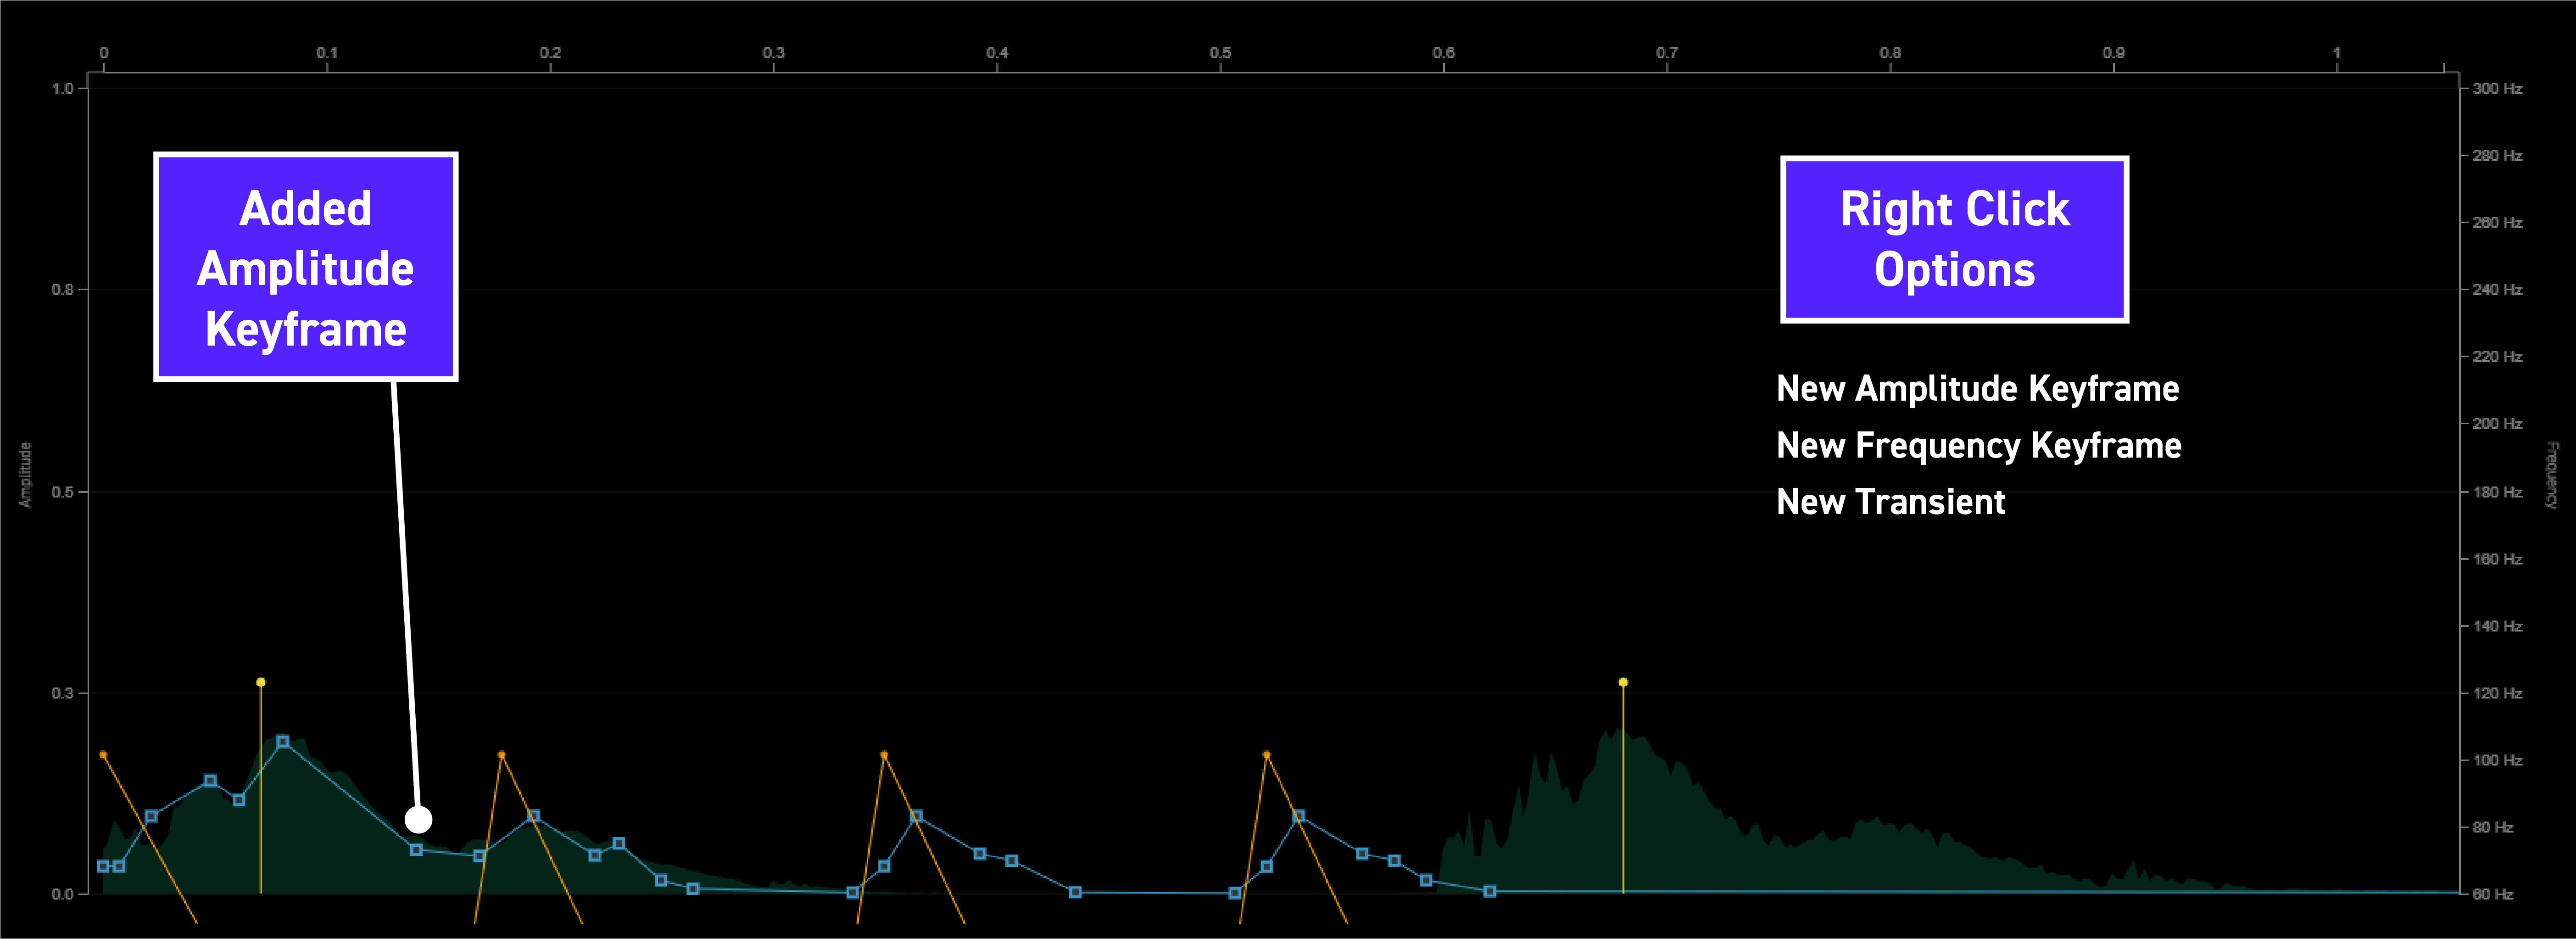The image size is (2576, 939).
Task: Select orange frequency keyframe at time 0
Action: 103,755
